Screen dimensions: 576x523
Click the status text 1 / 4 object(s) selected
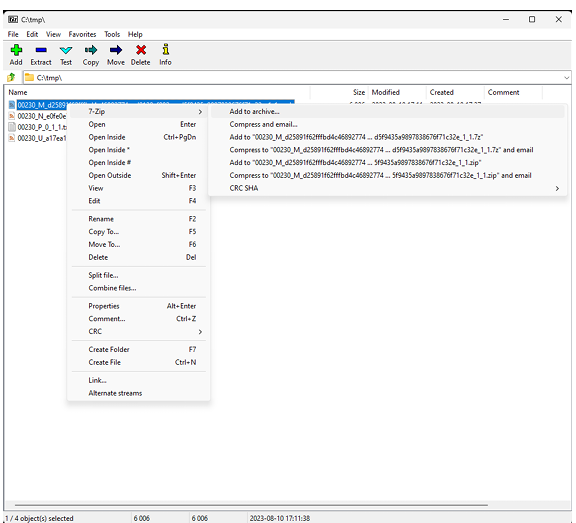39,518
